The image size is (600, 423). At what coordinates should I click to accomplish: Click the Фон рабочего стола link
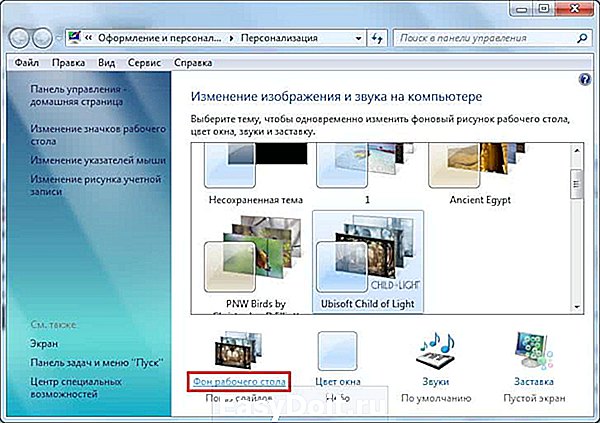[x=239, y=382]
